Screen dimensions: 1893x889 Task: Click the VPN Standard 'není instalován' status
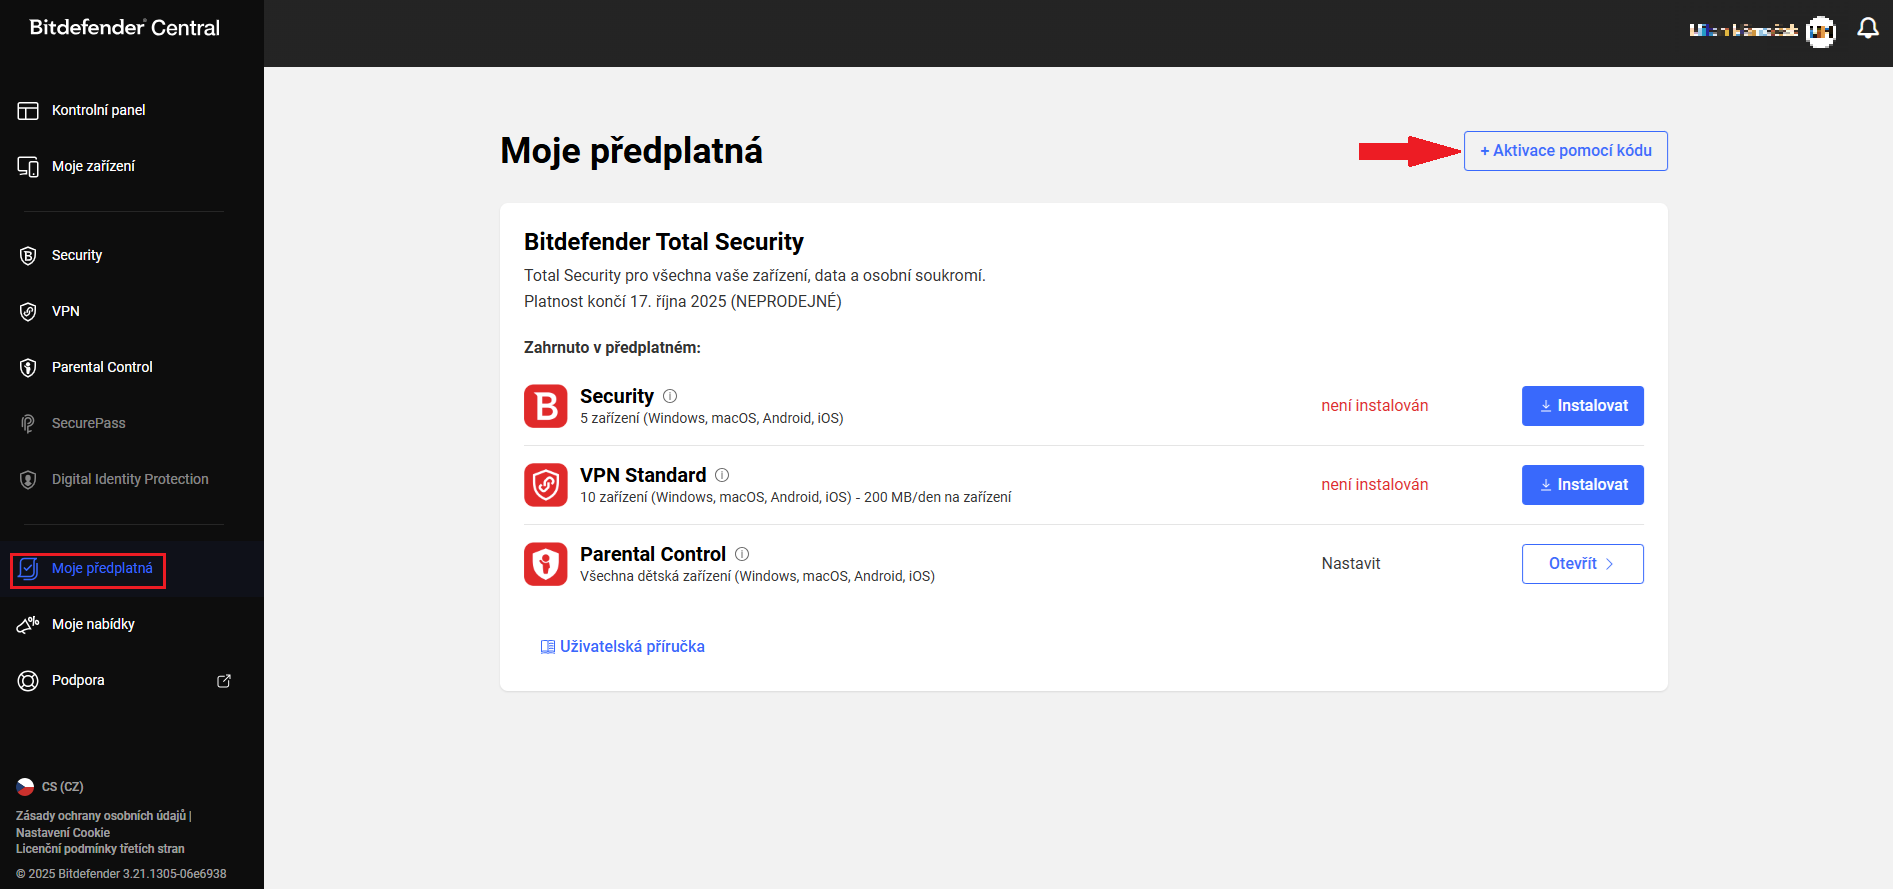click(1375, 485)
